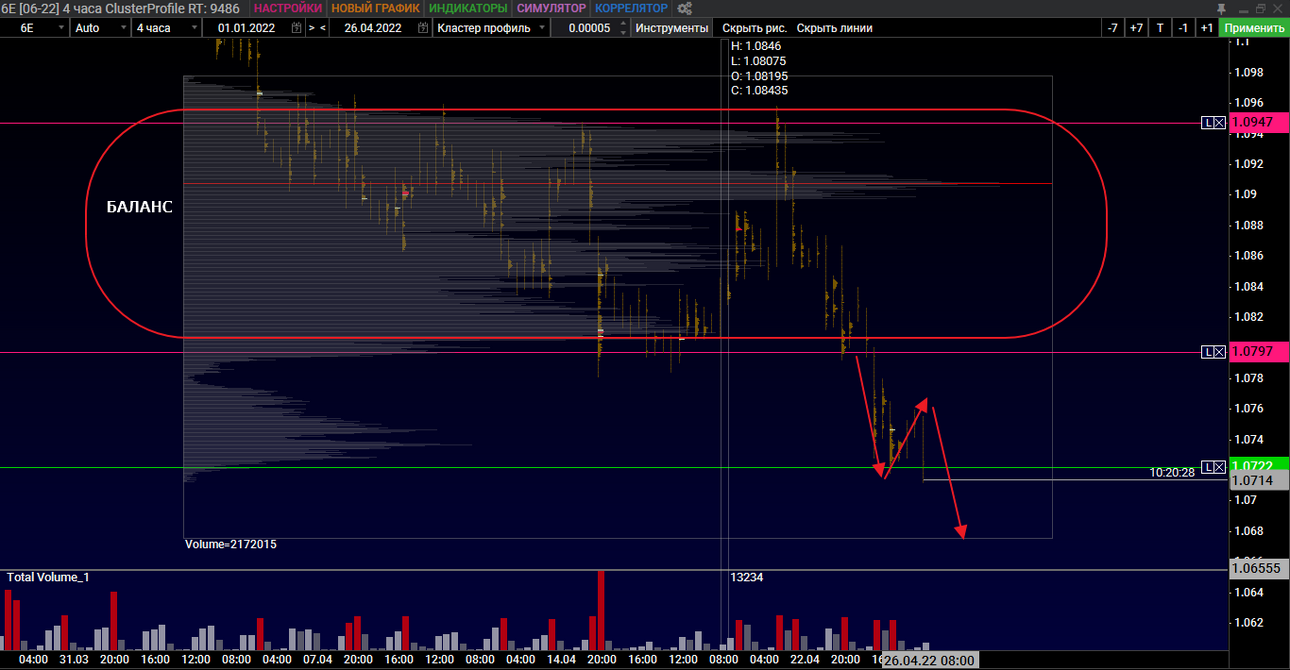This screenshot has width=1290, height=670.
Task: Open the Auto mode dropdown
Action: pyautogui.click(x=101, y=28)
